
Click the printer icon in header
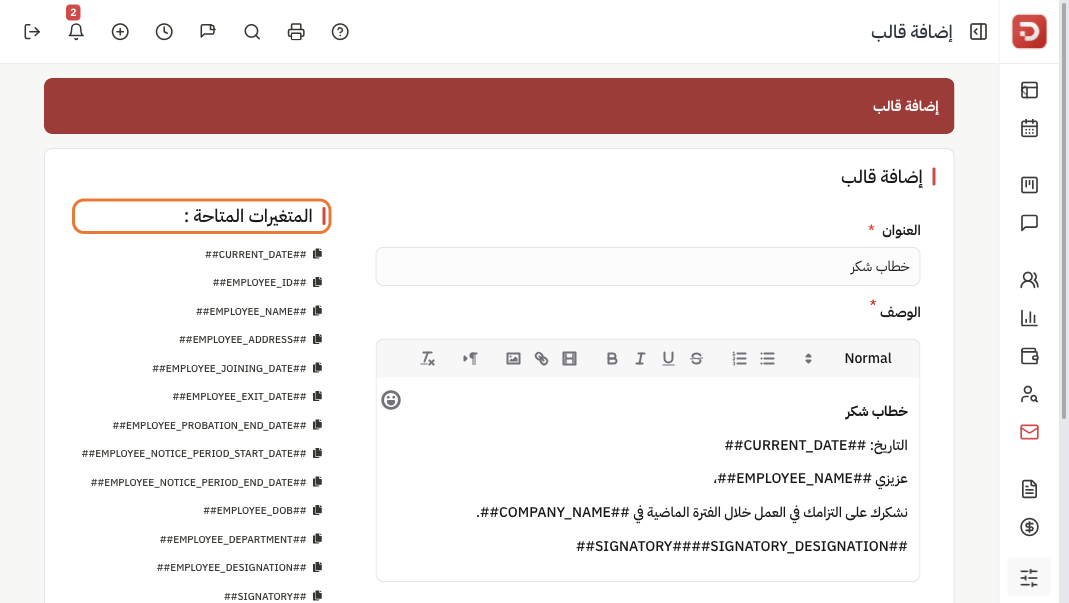click(296, 32)
